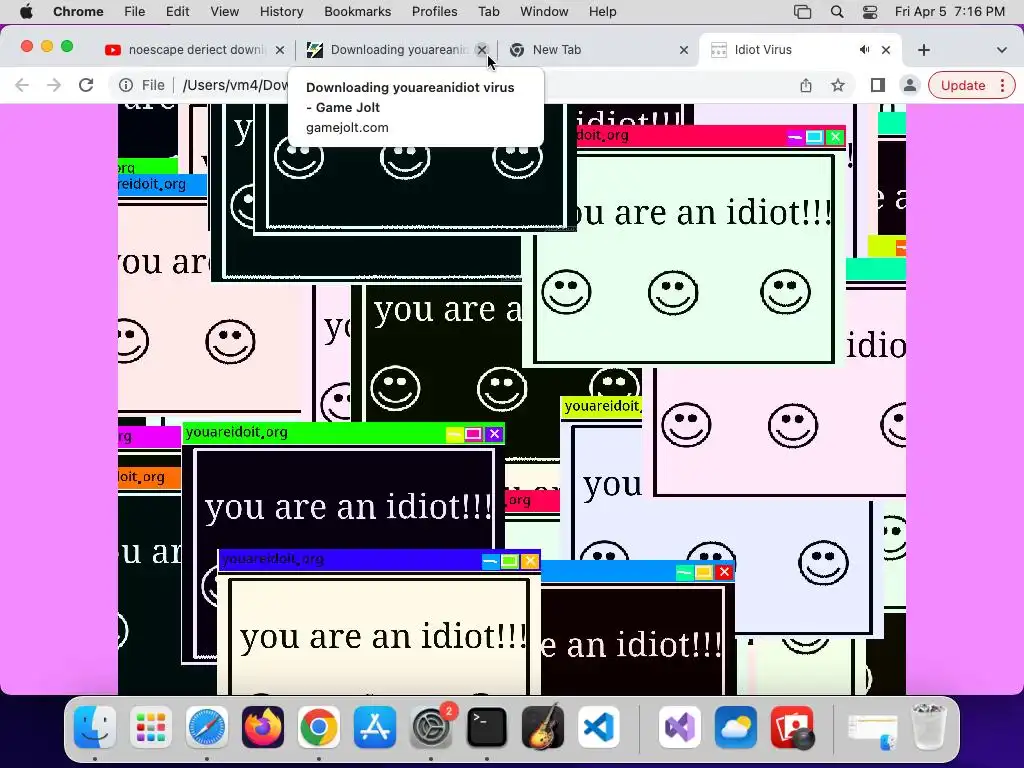1024x768 pixels.
Task: Focus the address bar path
Action: pos(235,86)
